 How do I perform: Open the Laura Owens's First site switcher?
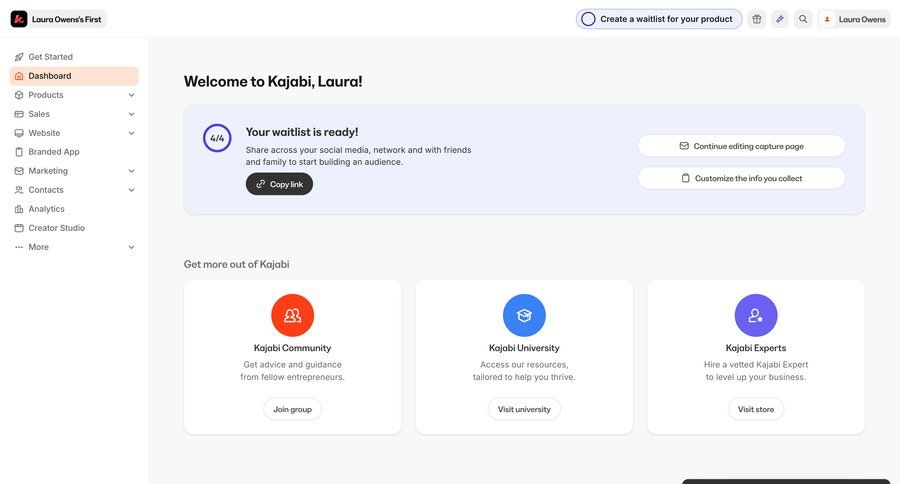pyautogui.click(x=58, y=19)
